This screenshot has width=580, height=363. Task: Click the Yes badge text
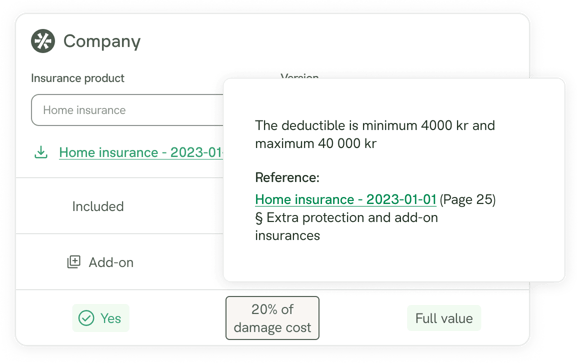[x=111, y=318]
